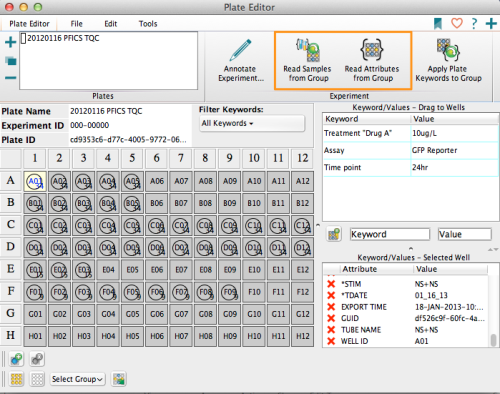500x394 pixels.
Task: Click the Plate ID value field
Action: [x=130, y=140]
